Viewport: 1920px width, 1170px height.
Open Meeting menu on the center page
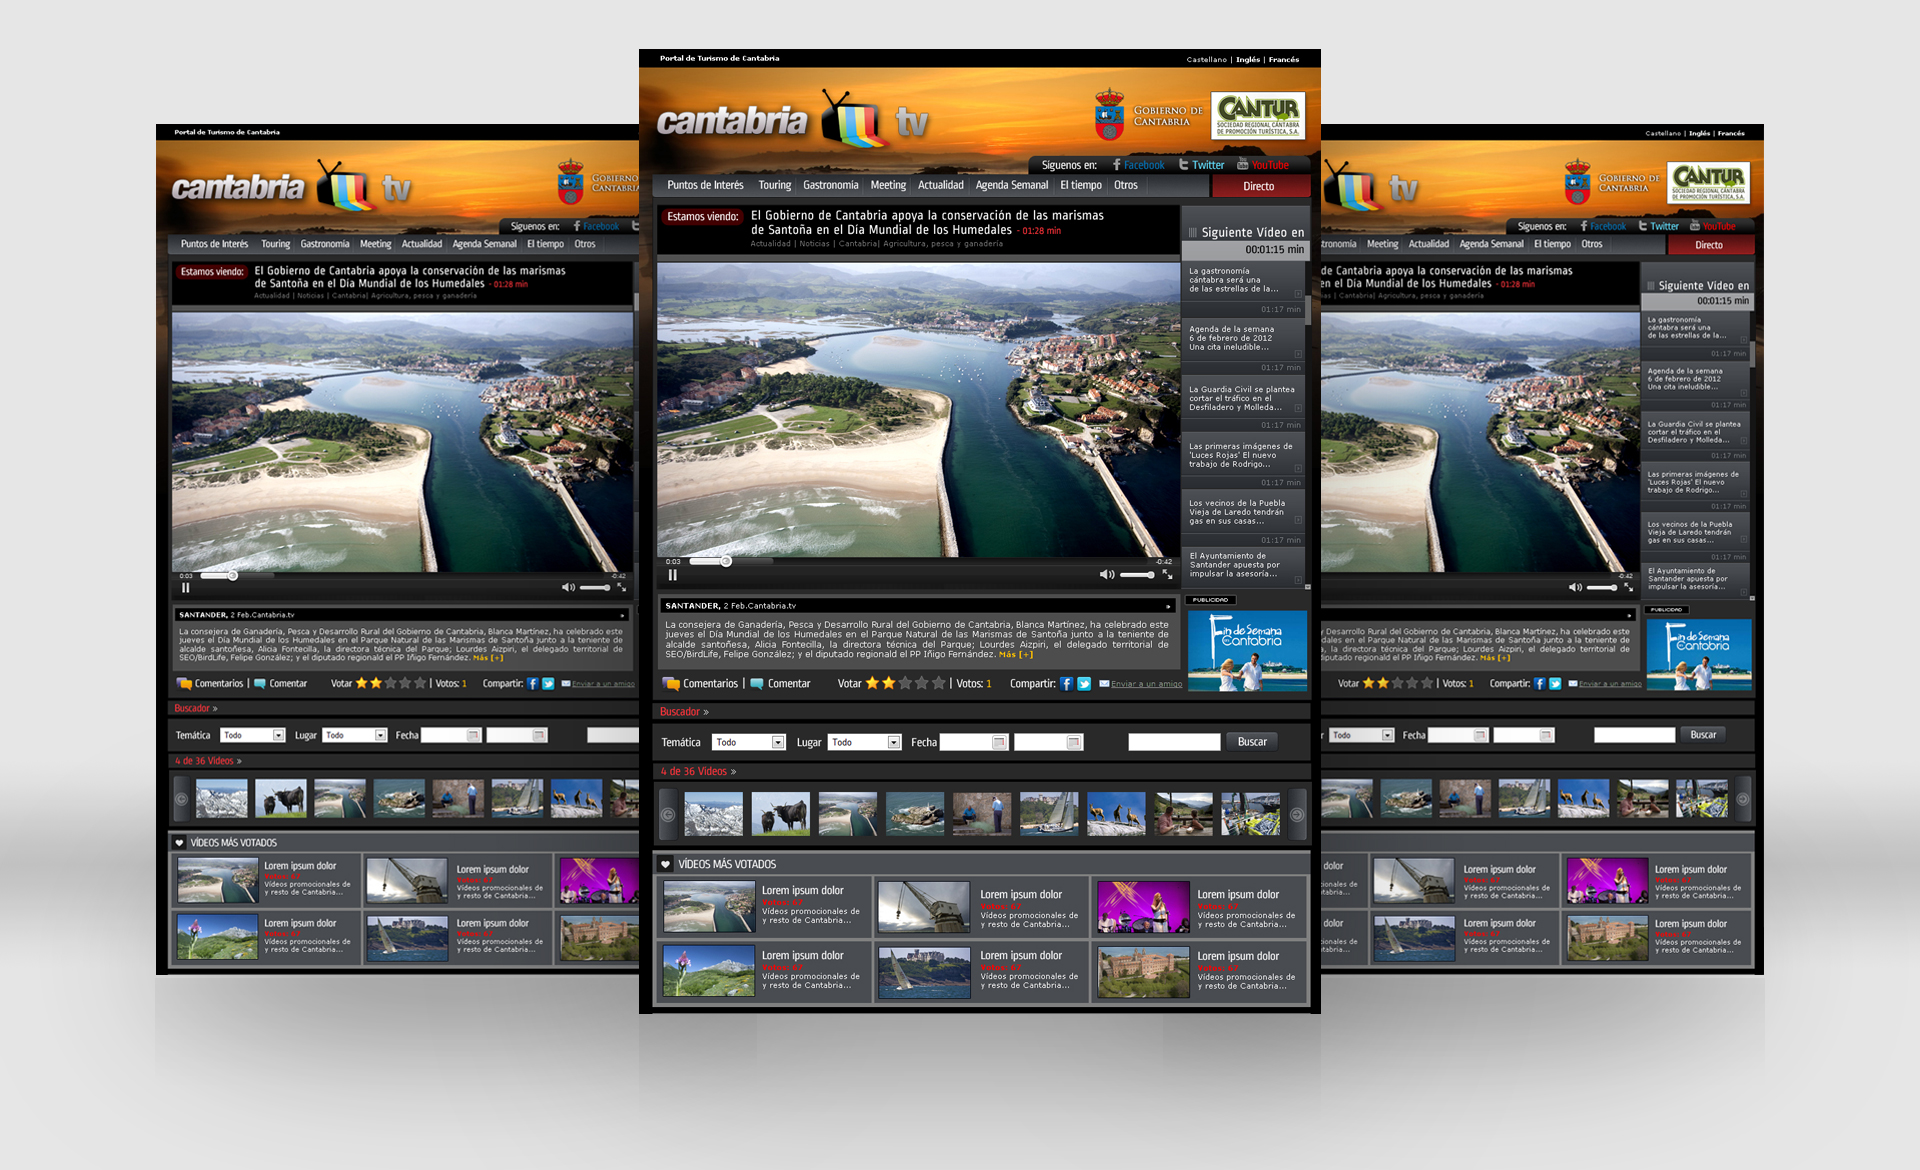(x=888, y=185)
